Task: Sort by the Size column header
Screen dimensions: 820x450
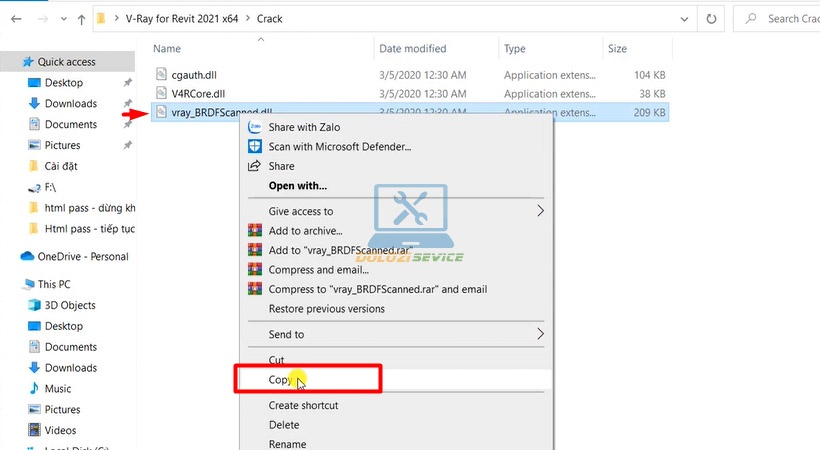Action: [x=617, y=49]
